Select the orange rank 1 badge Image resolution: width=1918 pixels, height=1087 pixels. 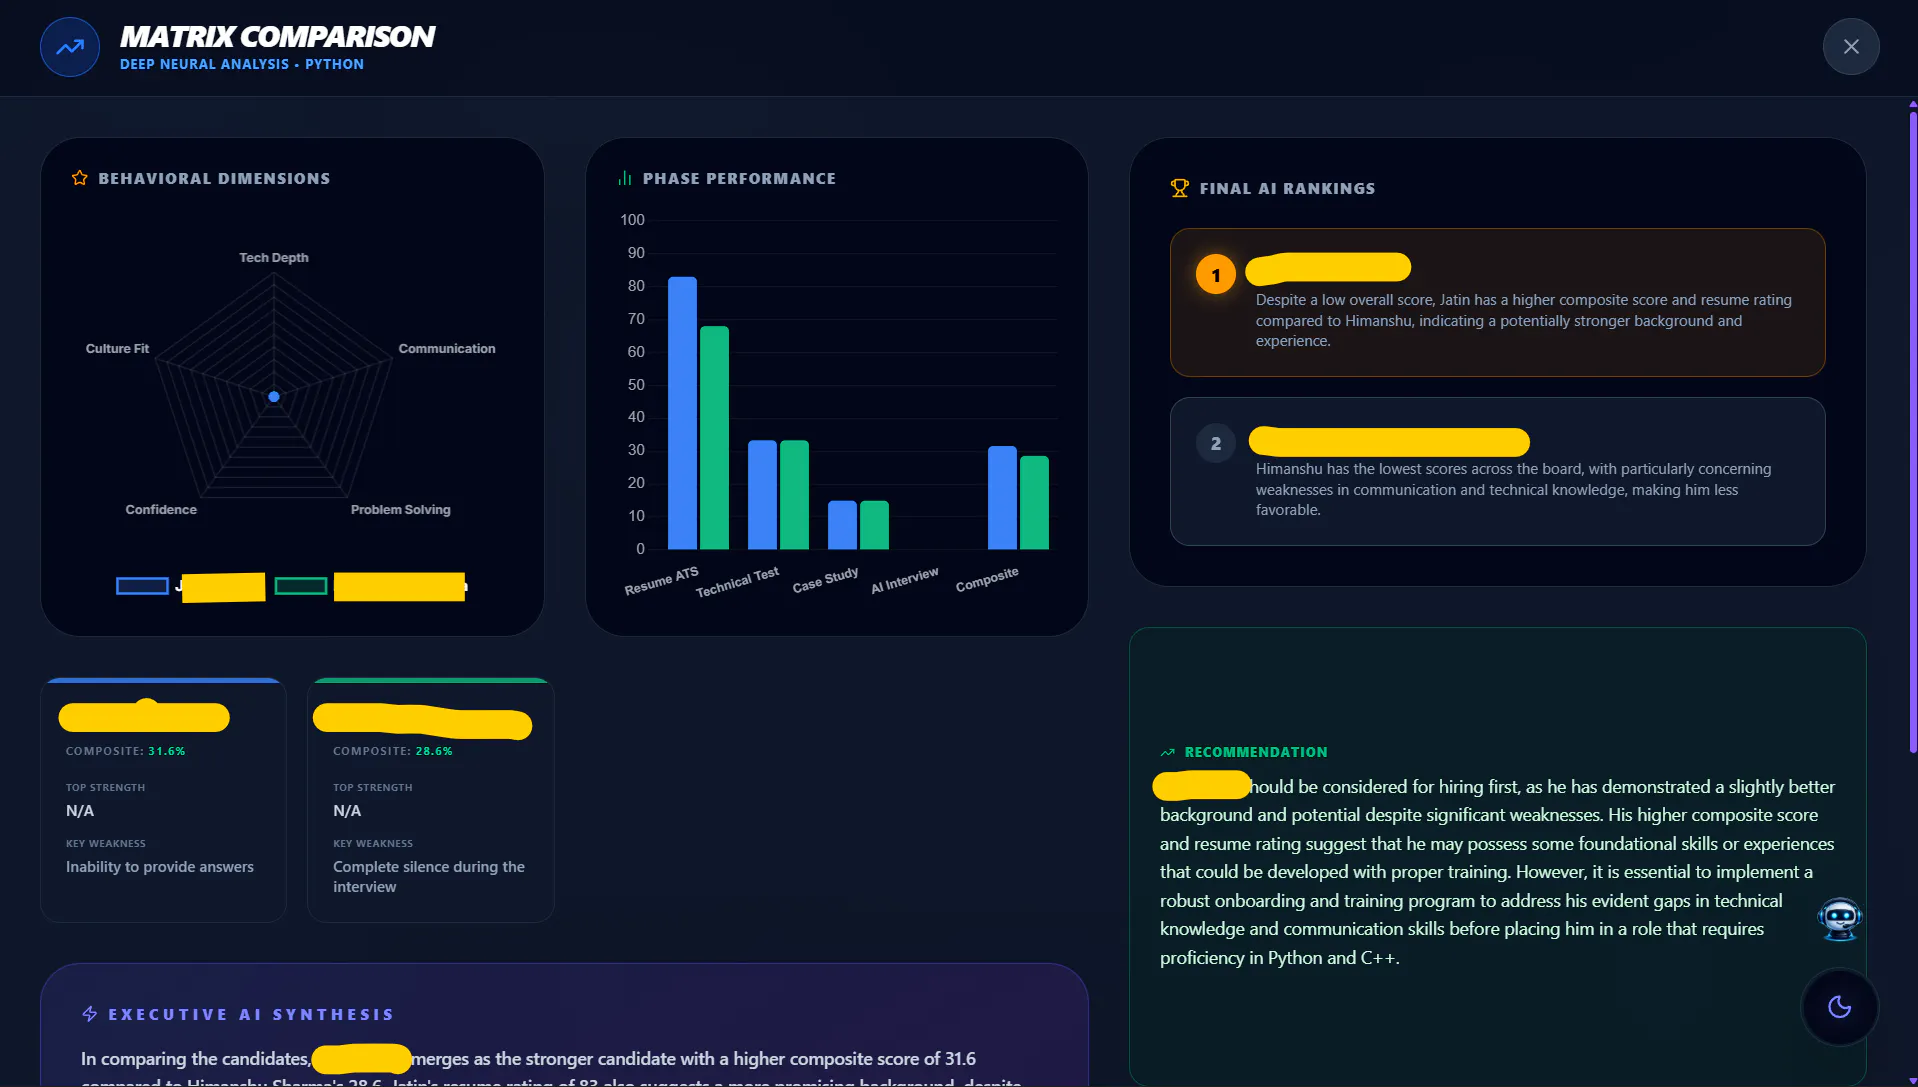click(1216, 275)
